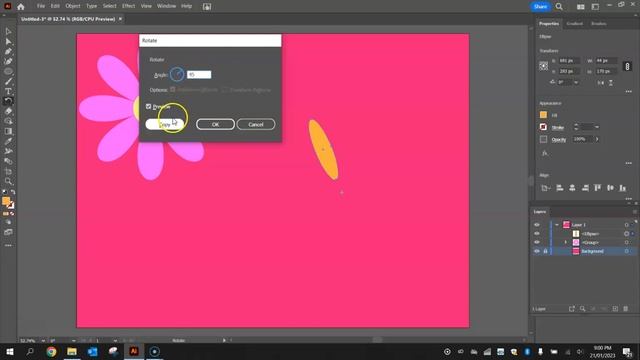Viewport: 640px width, 360px height.
Task: Create new layer in Layers panel
Action: (615, 309)
